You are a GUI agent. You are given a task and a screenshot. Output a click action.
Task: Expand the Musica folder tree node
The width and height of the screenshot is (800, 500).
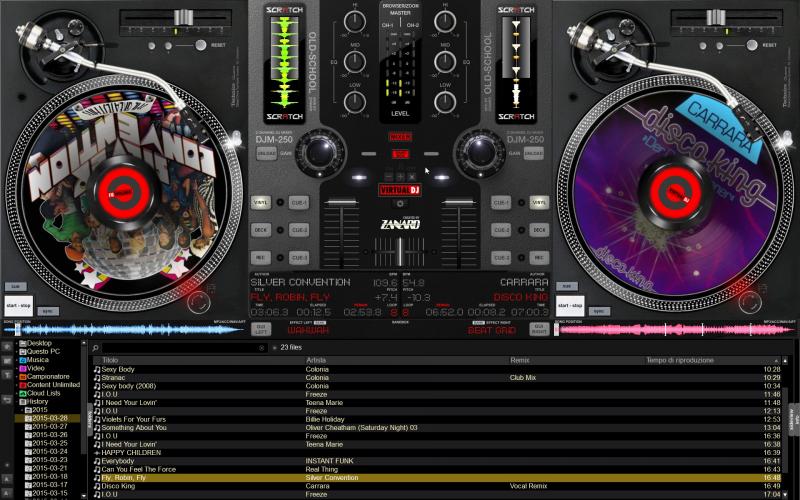pos(16,360)
